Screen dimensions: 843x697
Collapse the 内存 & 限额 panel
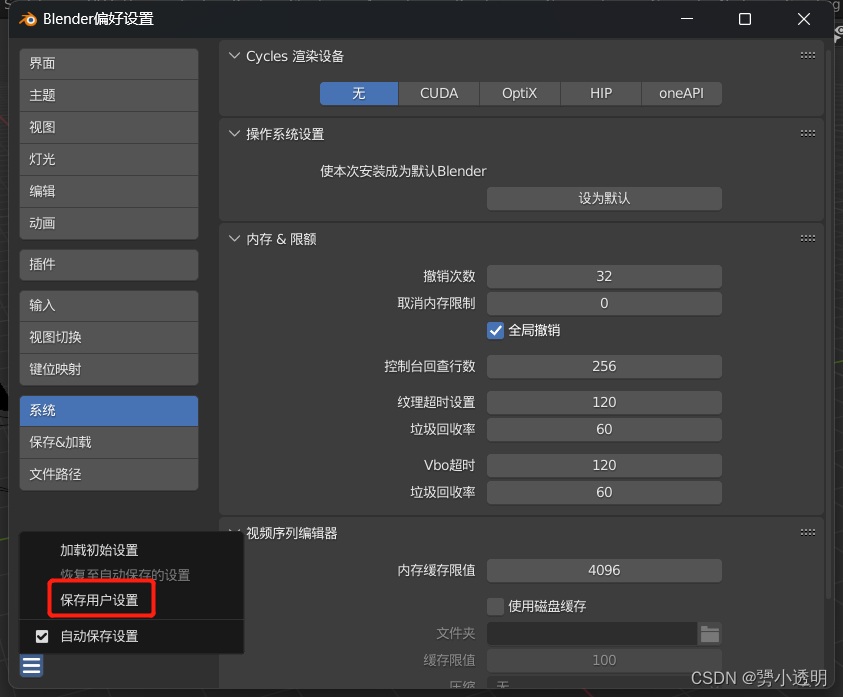(234, 238)
